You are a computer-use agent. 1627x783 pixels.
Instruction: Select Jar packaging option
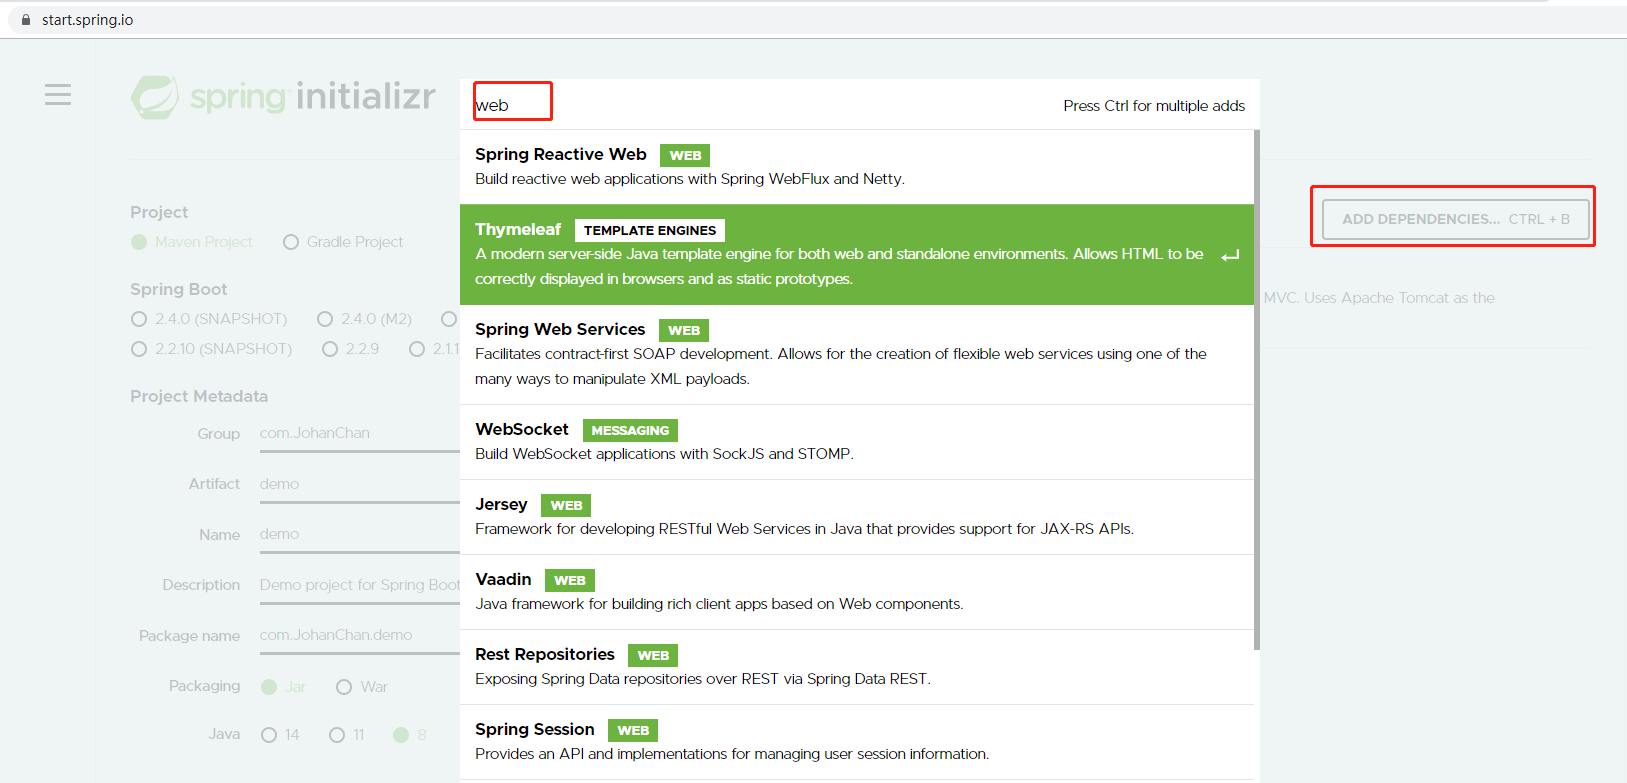tap(269, 687)
